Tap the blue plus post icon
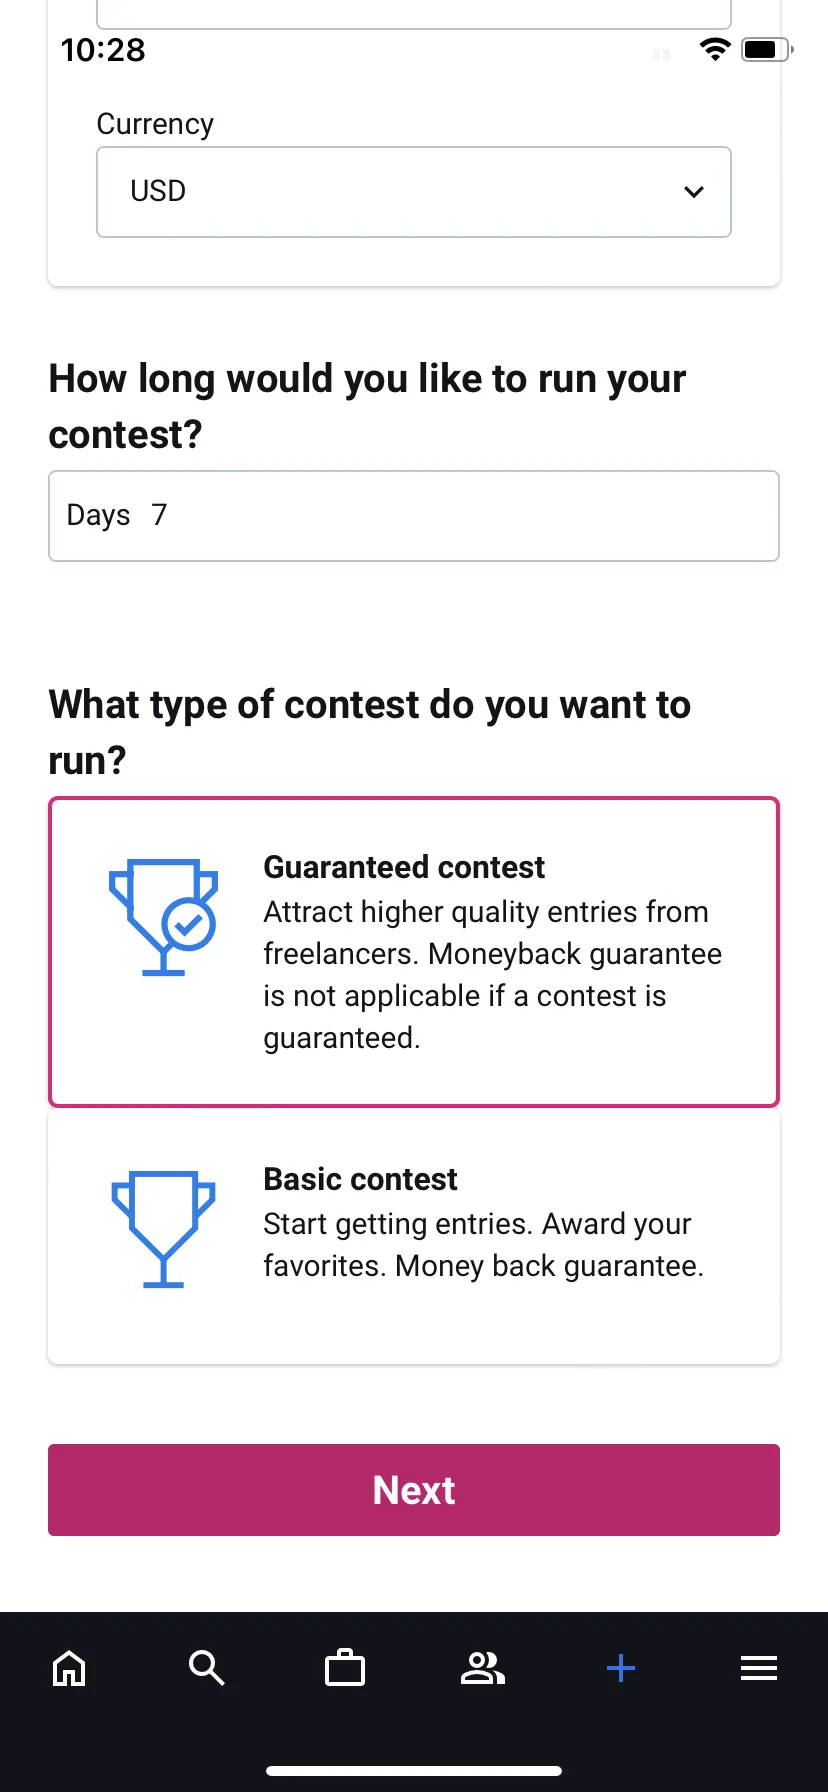 click(621, 1668)
